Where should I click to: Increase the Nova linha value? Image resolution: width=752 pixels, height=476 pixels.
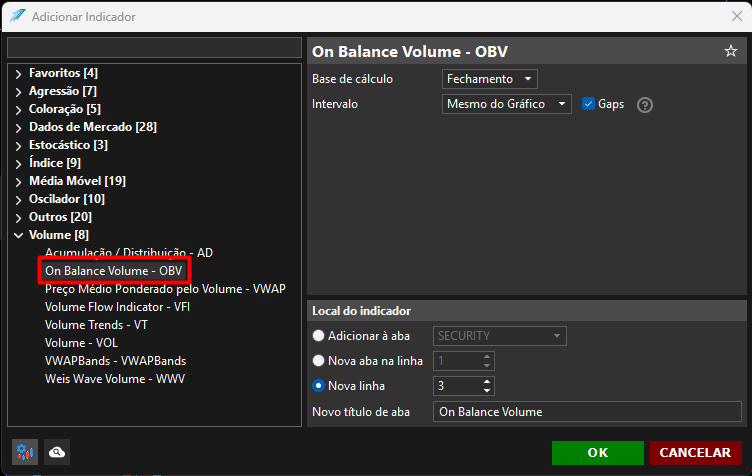click(487, 382)
